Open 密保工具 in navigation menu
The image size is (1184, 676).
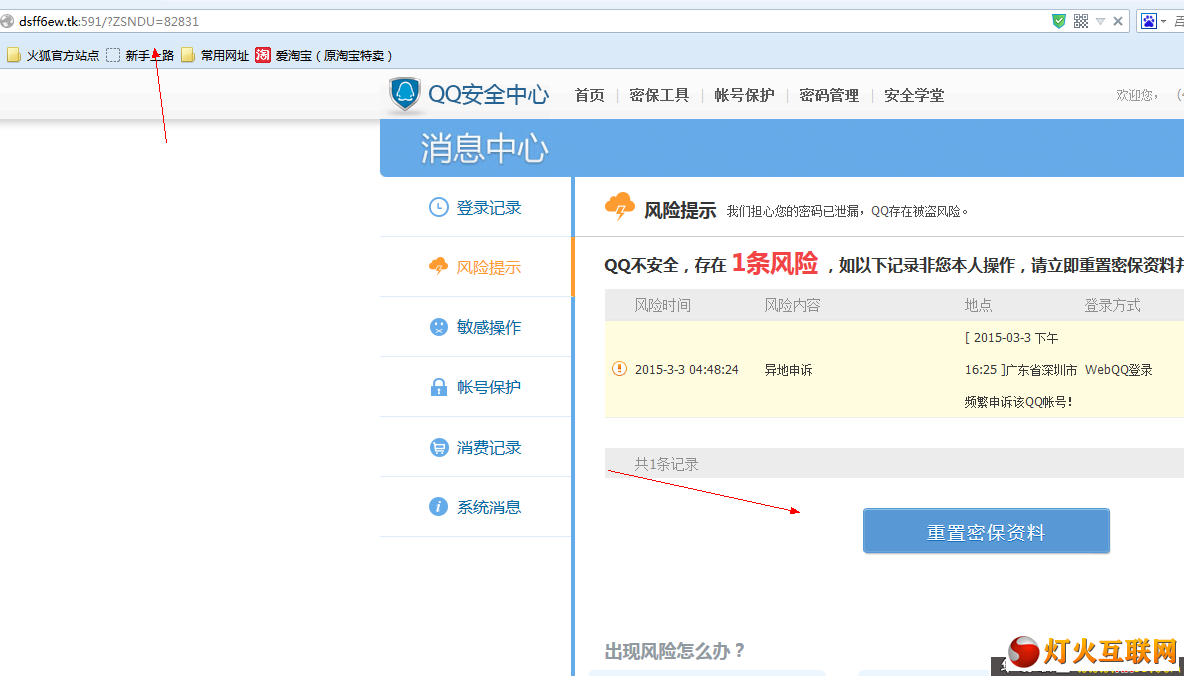[x=659, y=95]
